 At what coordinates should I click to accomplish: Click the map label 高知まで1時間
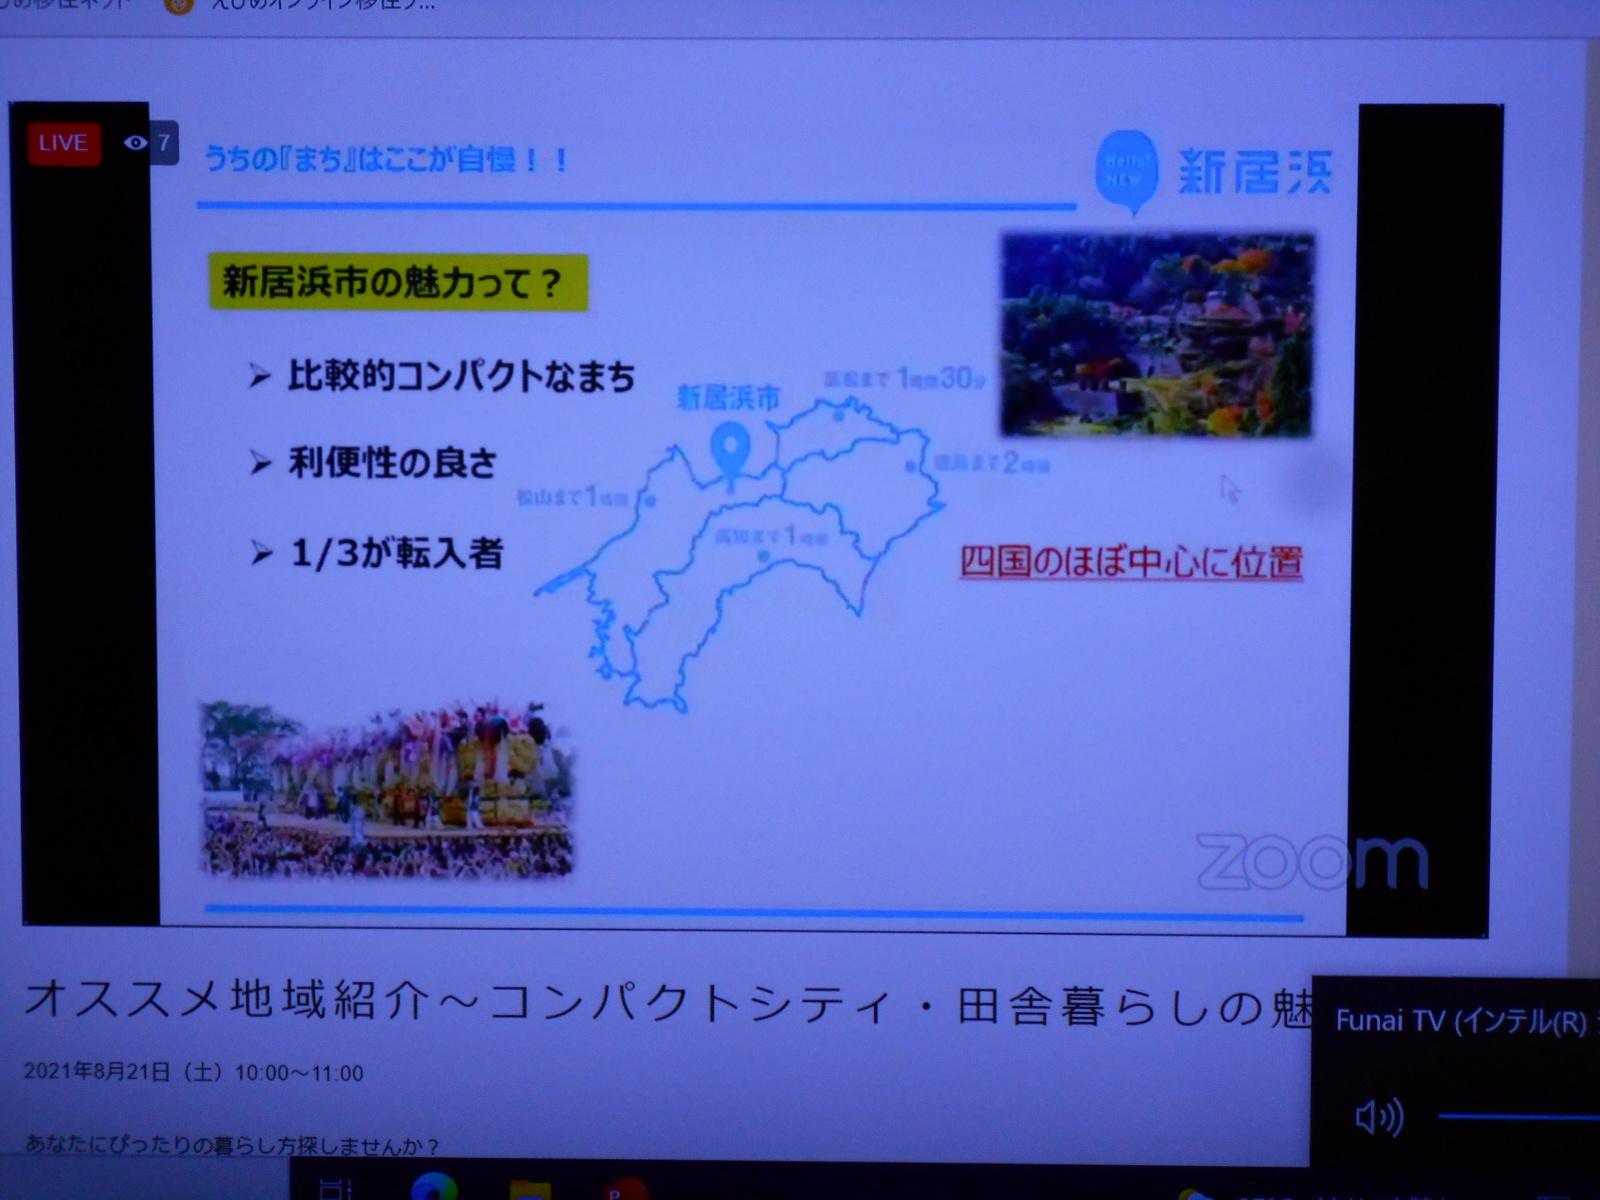coord(771,537)
